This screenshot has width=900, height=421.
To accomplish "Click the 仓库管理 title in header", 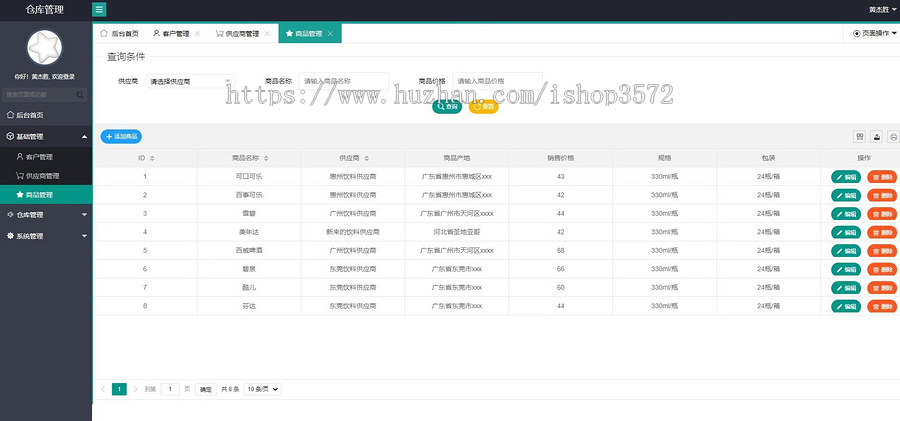I will coord(45,10).
